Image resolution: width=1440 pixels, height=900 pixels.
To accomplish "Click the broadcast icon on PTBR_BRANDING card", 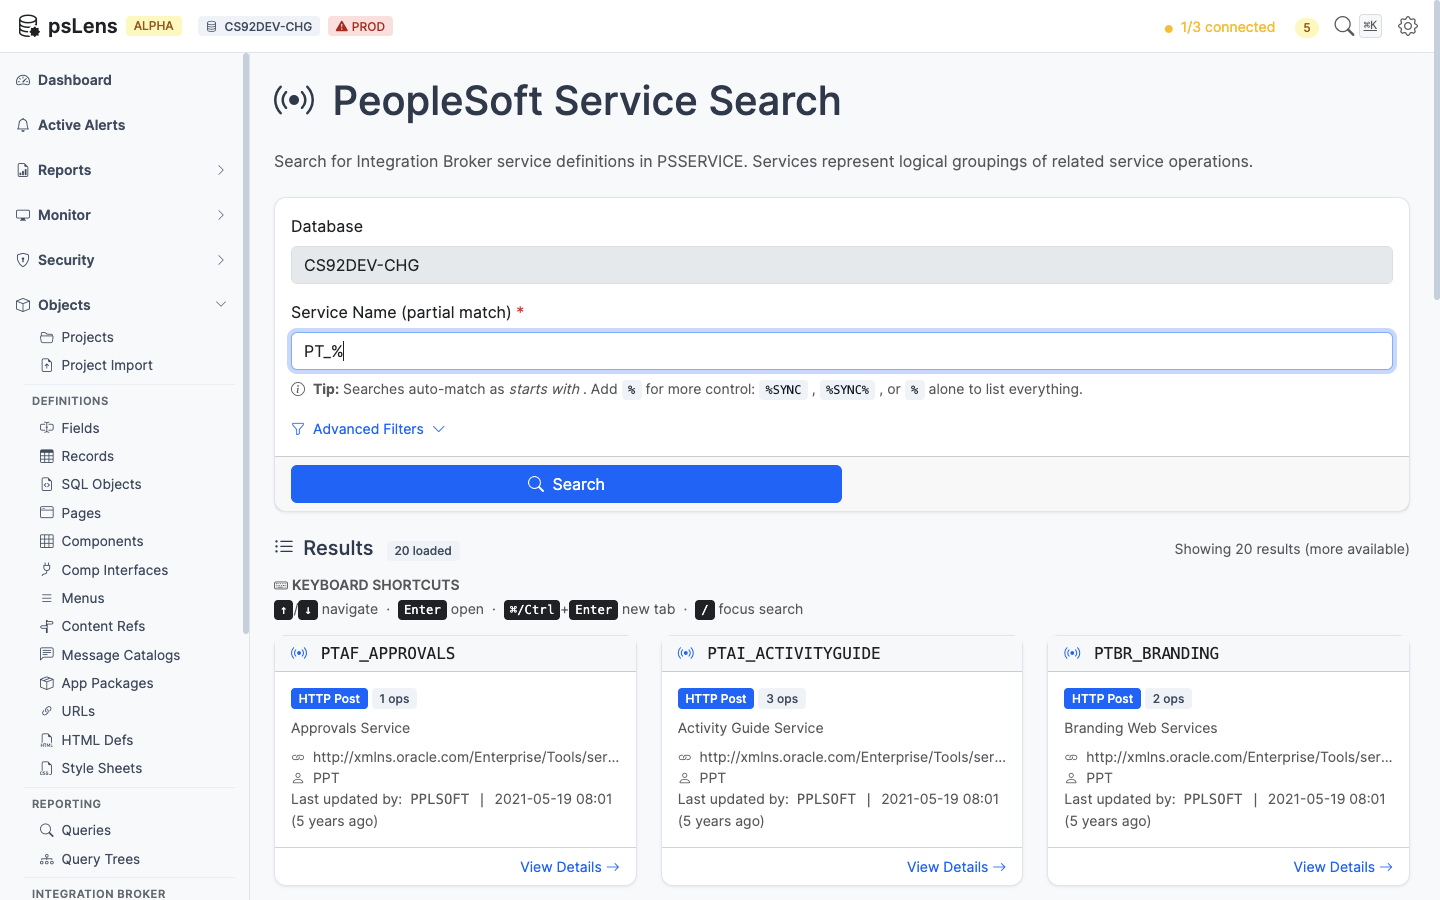I will point(1072,653).
